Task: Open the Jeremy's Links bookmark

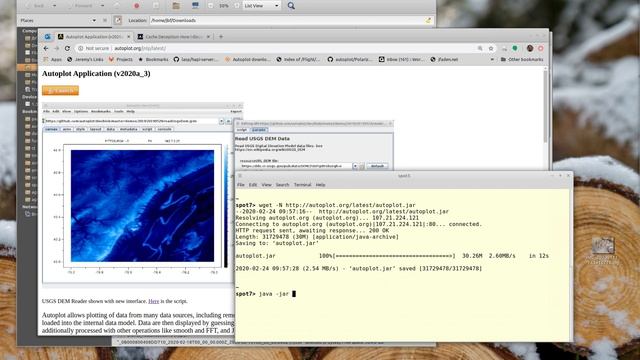Action: (85, 60)
